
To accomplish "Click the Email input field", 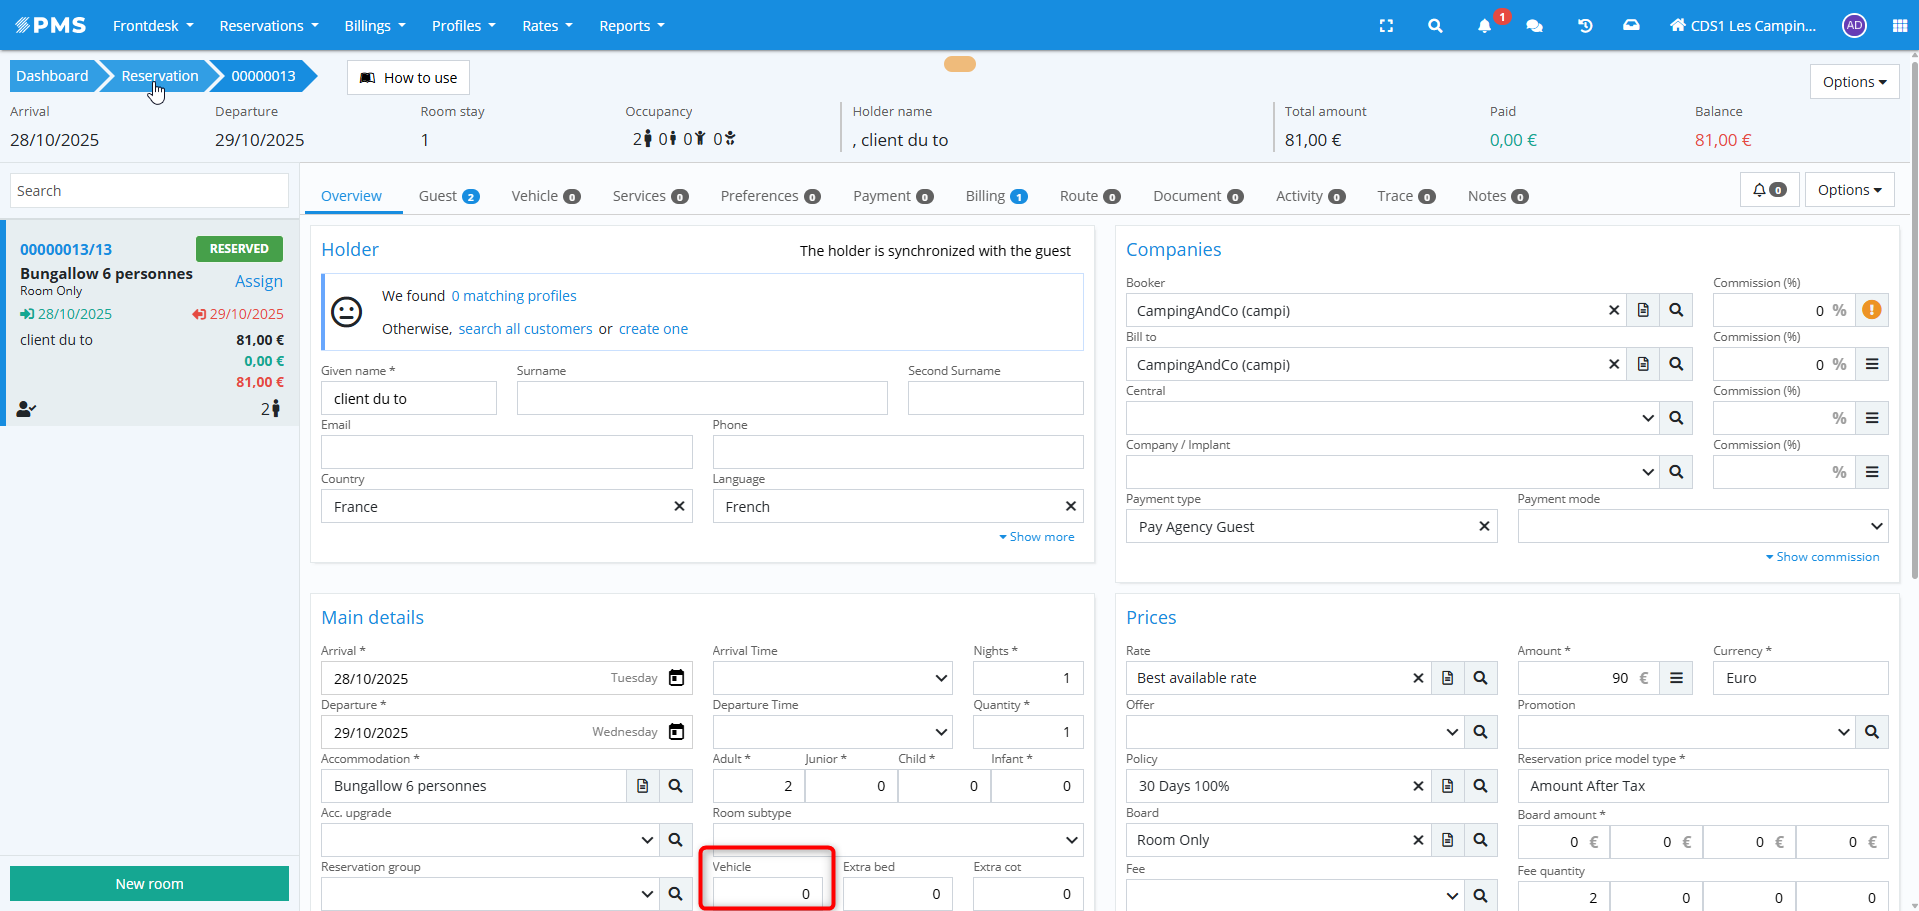I will pos(506,452).
